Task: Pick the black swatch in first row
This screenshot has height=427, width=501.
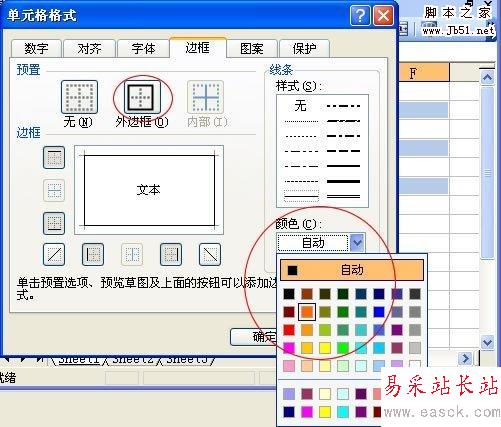Action: coord(289,294)
